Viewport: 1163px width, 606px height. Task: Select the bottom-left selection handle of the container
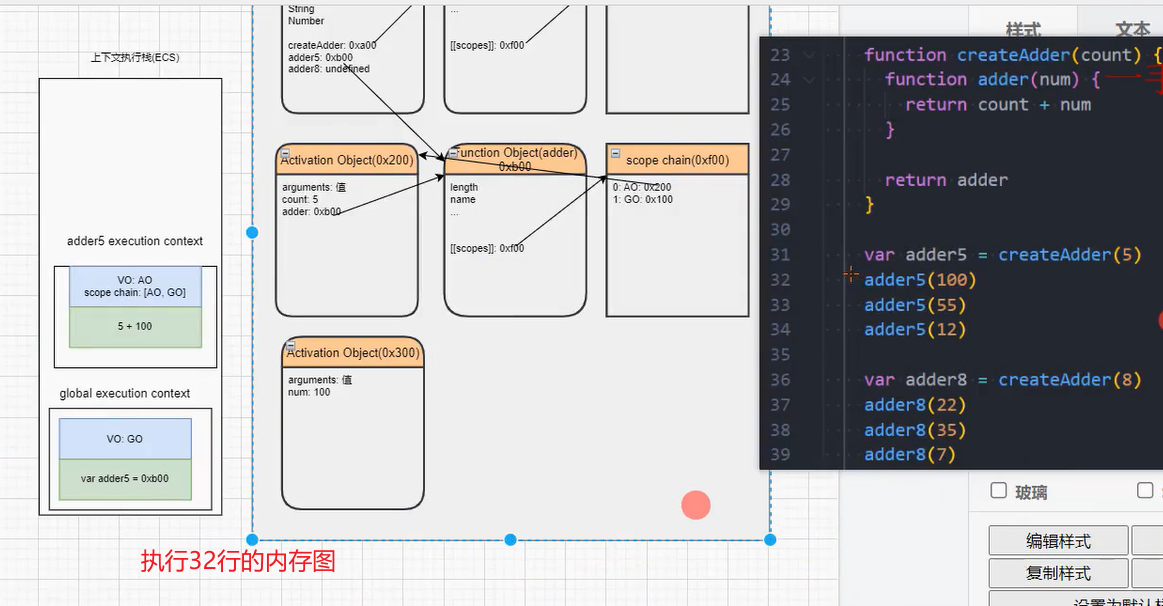(x=252, y=540)
